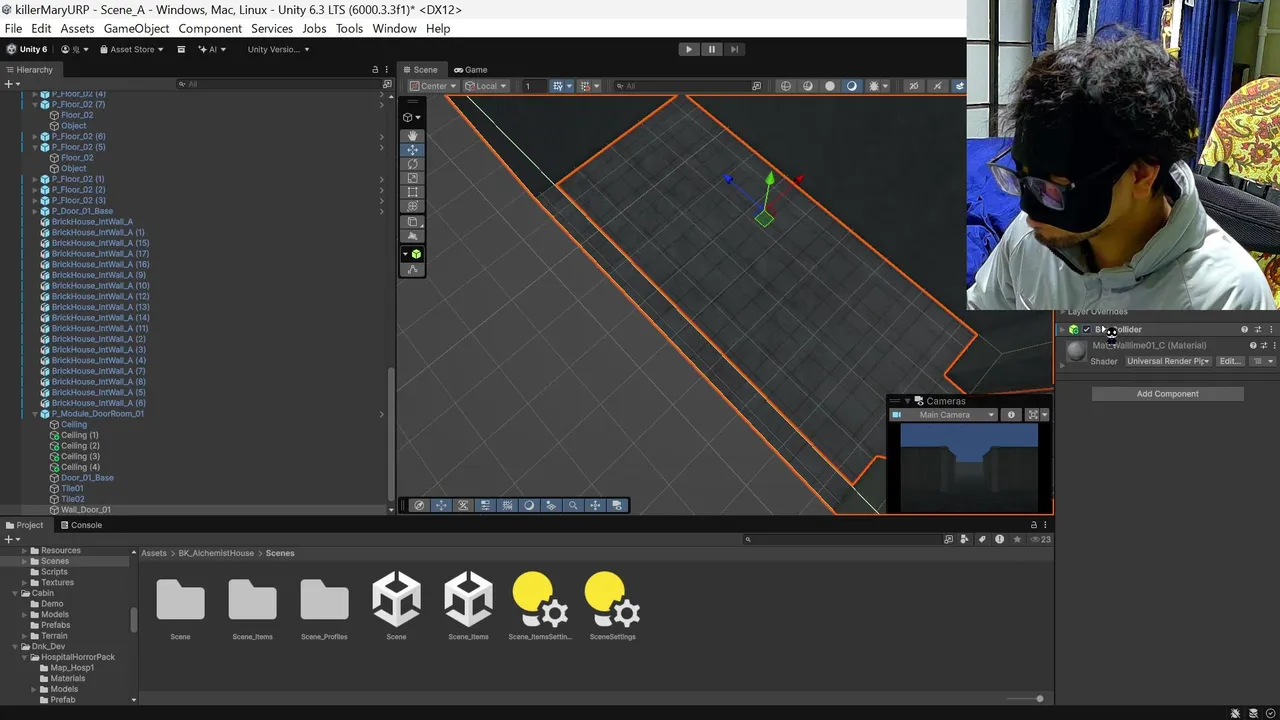The image size is (1280, 720).
Task: Expand the P_Door_01_Base tree item
Action: coord(35,211)
